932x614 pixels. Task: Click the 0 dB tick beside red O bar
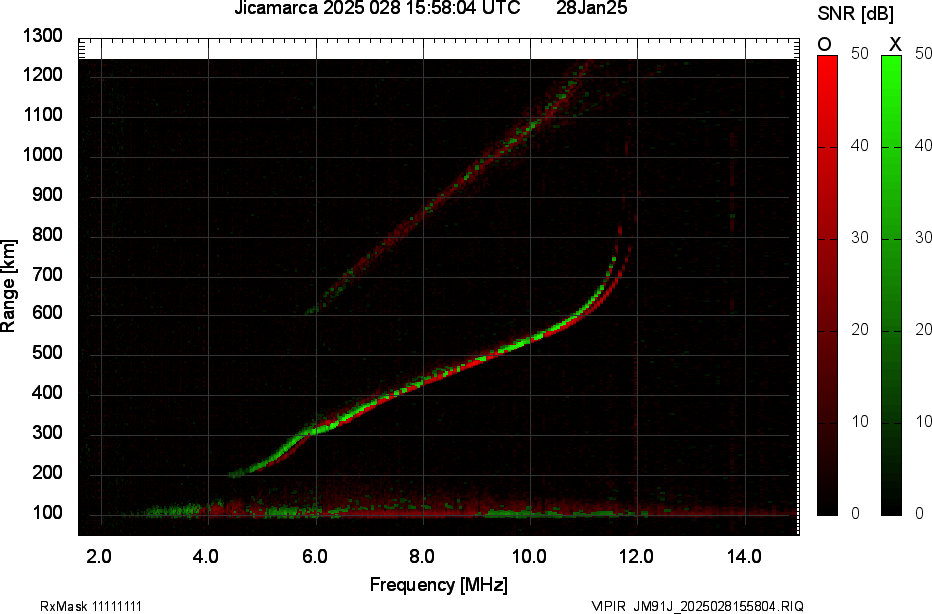click(855, 514)
